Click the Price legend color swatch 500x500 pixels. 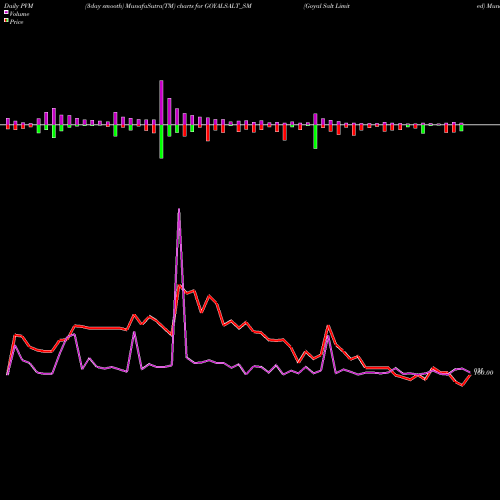tap(6, 20)
